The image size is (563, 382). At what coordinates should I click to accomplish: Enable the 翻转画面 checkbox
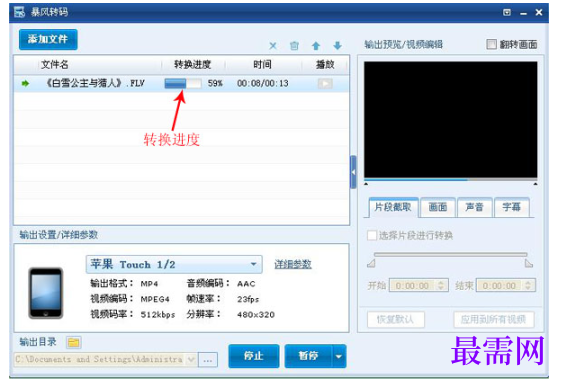click(491, 44)
